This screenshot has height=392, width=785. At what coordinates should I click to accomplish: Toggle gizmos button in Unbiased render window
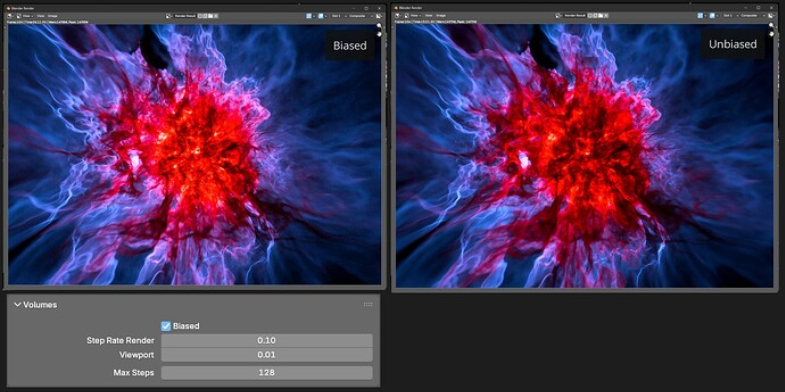click(700, 16)
